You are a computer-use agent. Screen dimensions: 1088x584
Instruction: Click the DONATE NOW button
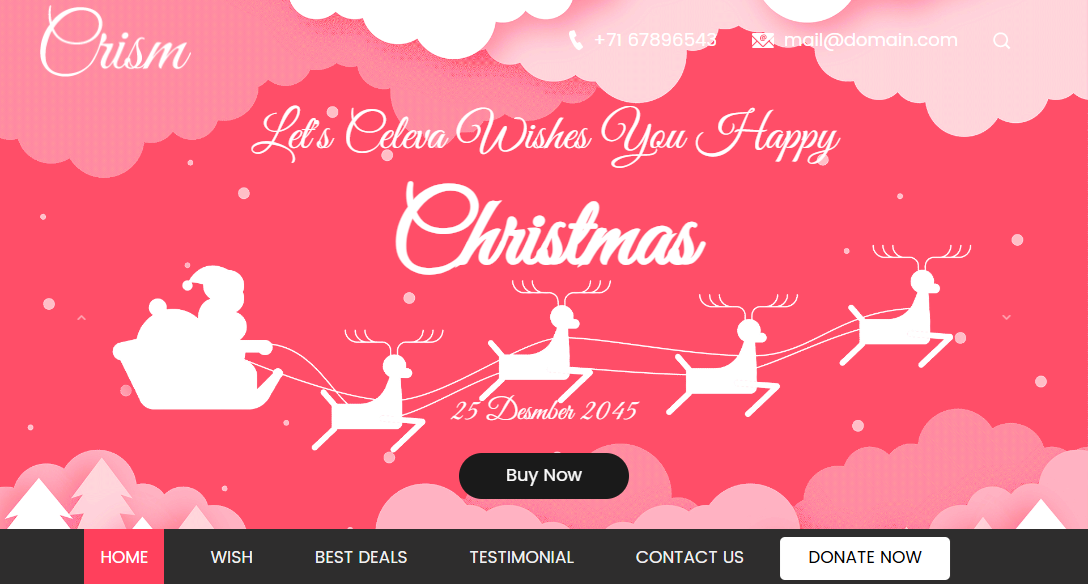[865, 558]
